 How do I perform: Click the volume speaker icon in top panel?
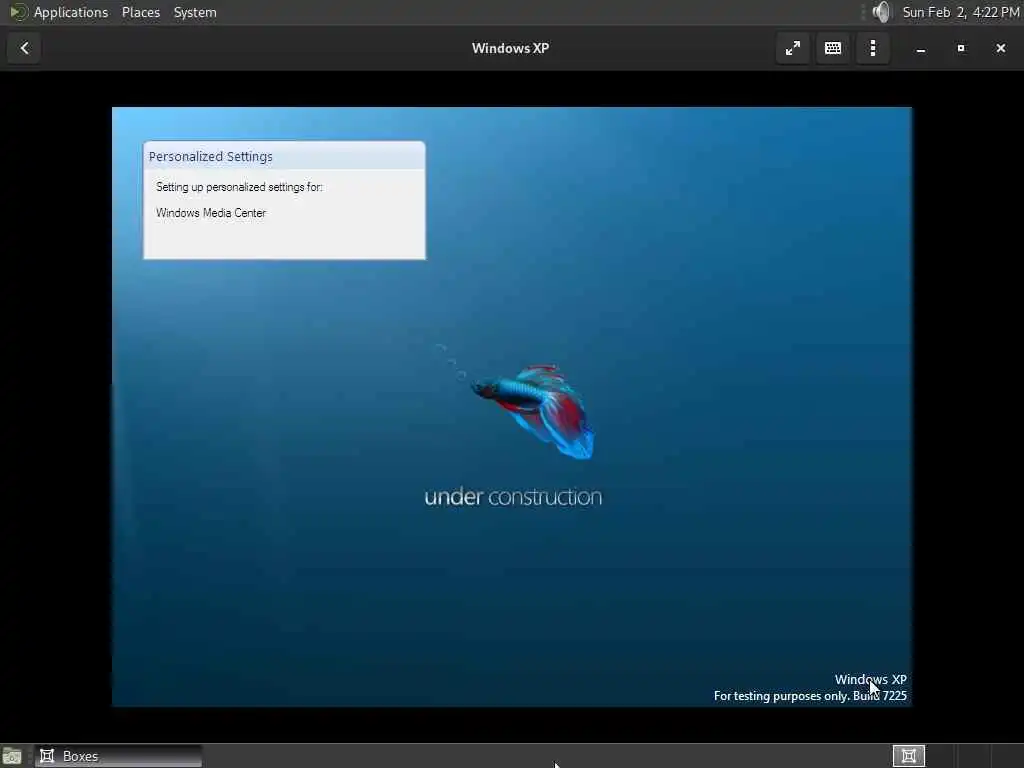pyautogui.click(x=881, y=12)
